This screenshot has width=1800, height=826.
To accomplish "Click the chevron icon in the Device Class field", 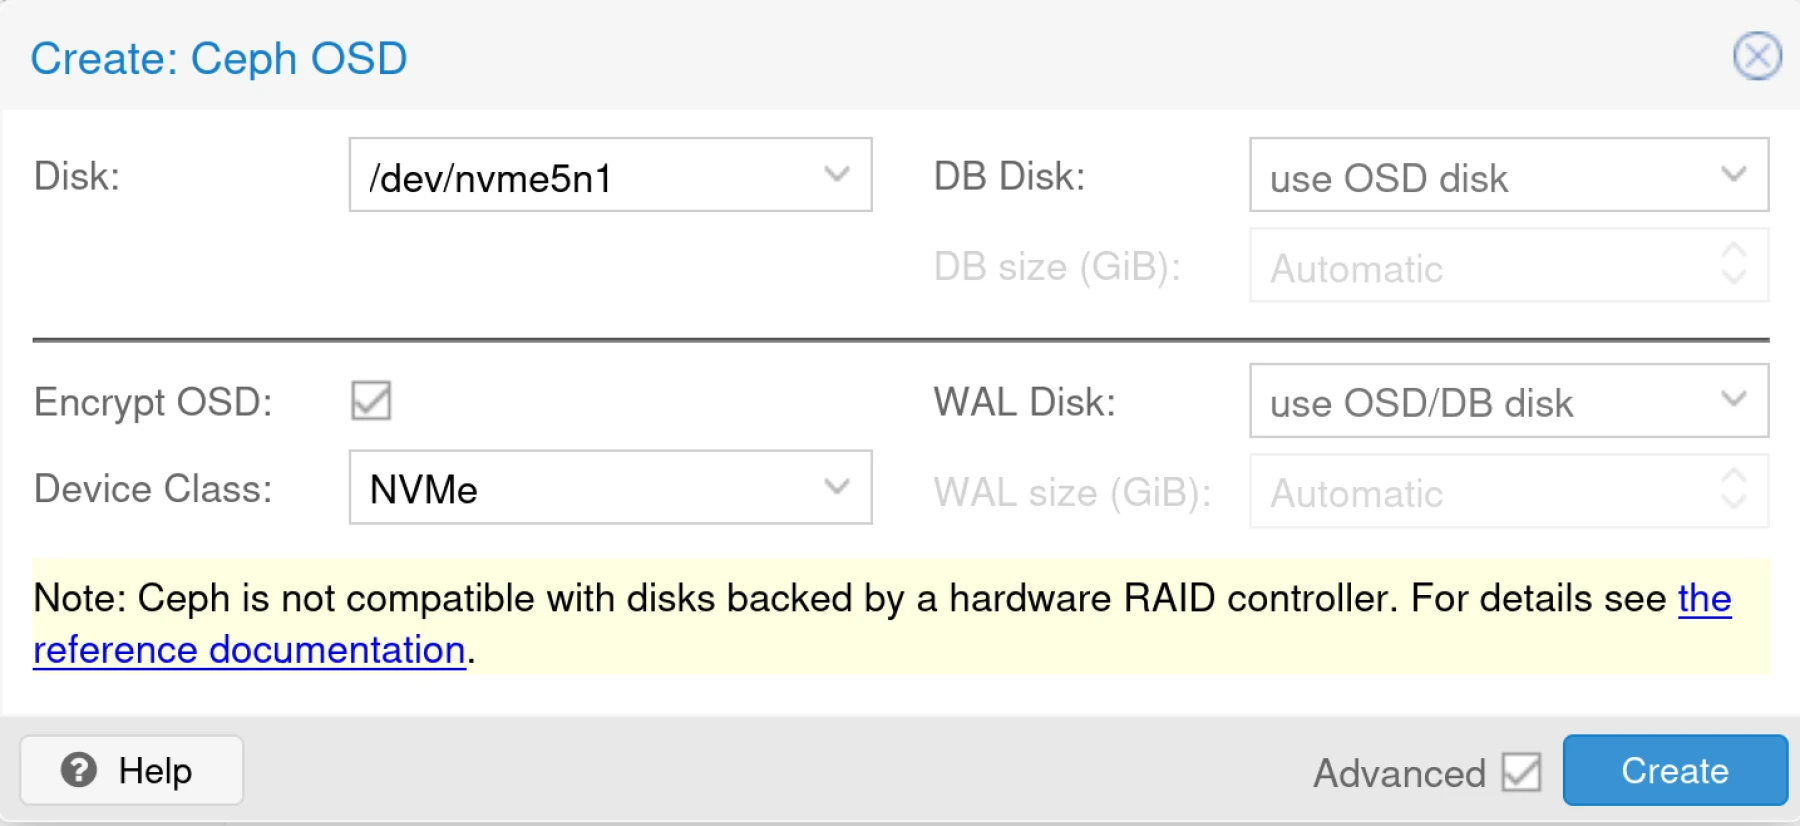I will [836, 488].
